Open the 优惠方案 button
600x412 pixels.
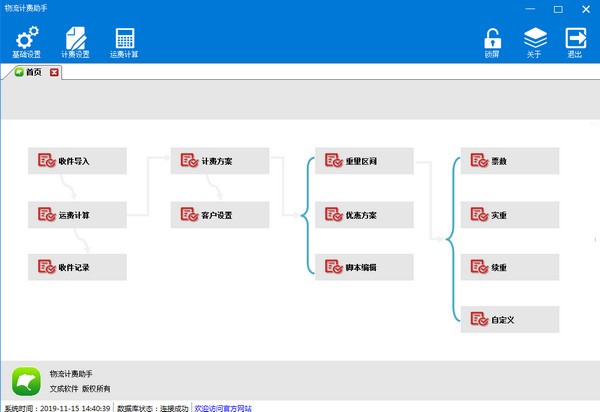(364, 214)
